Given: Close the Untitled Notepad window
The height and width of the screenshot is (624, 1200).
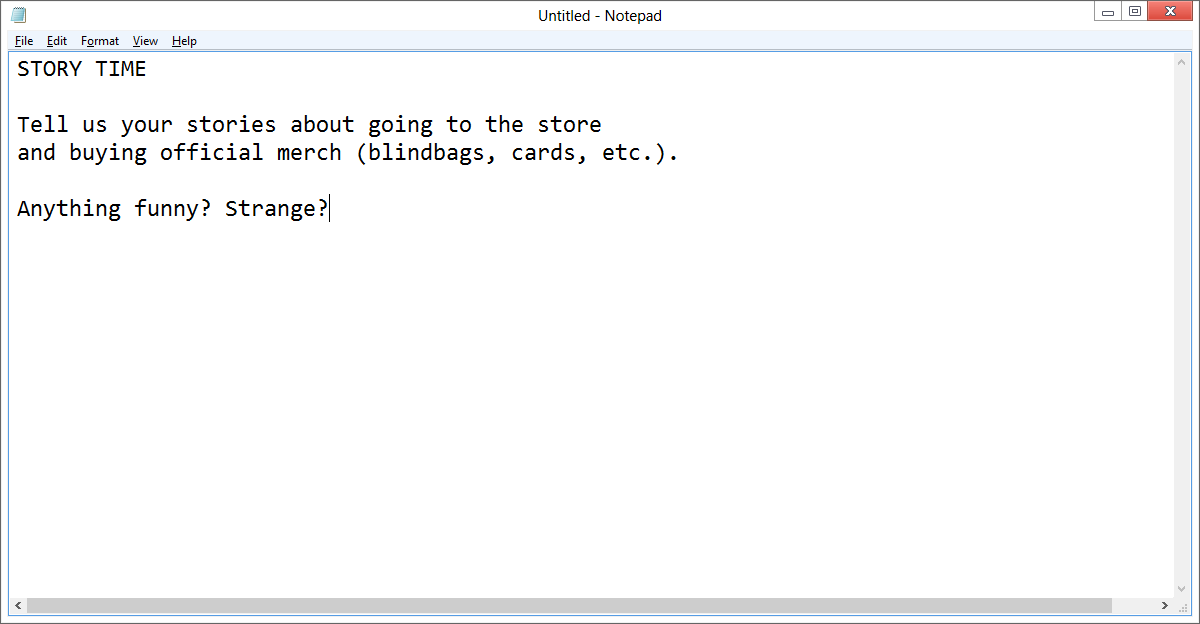Looking at the screenshot, I should pos(1171,11).
